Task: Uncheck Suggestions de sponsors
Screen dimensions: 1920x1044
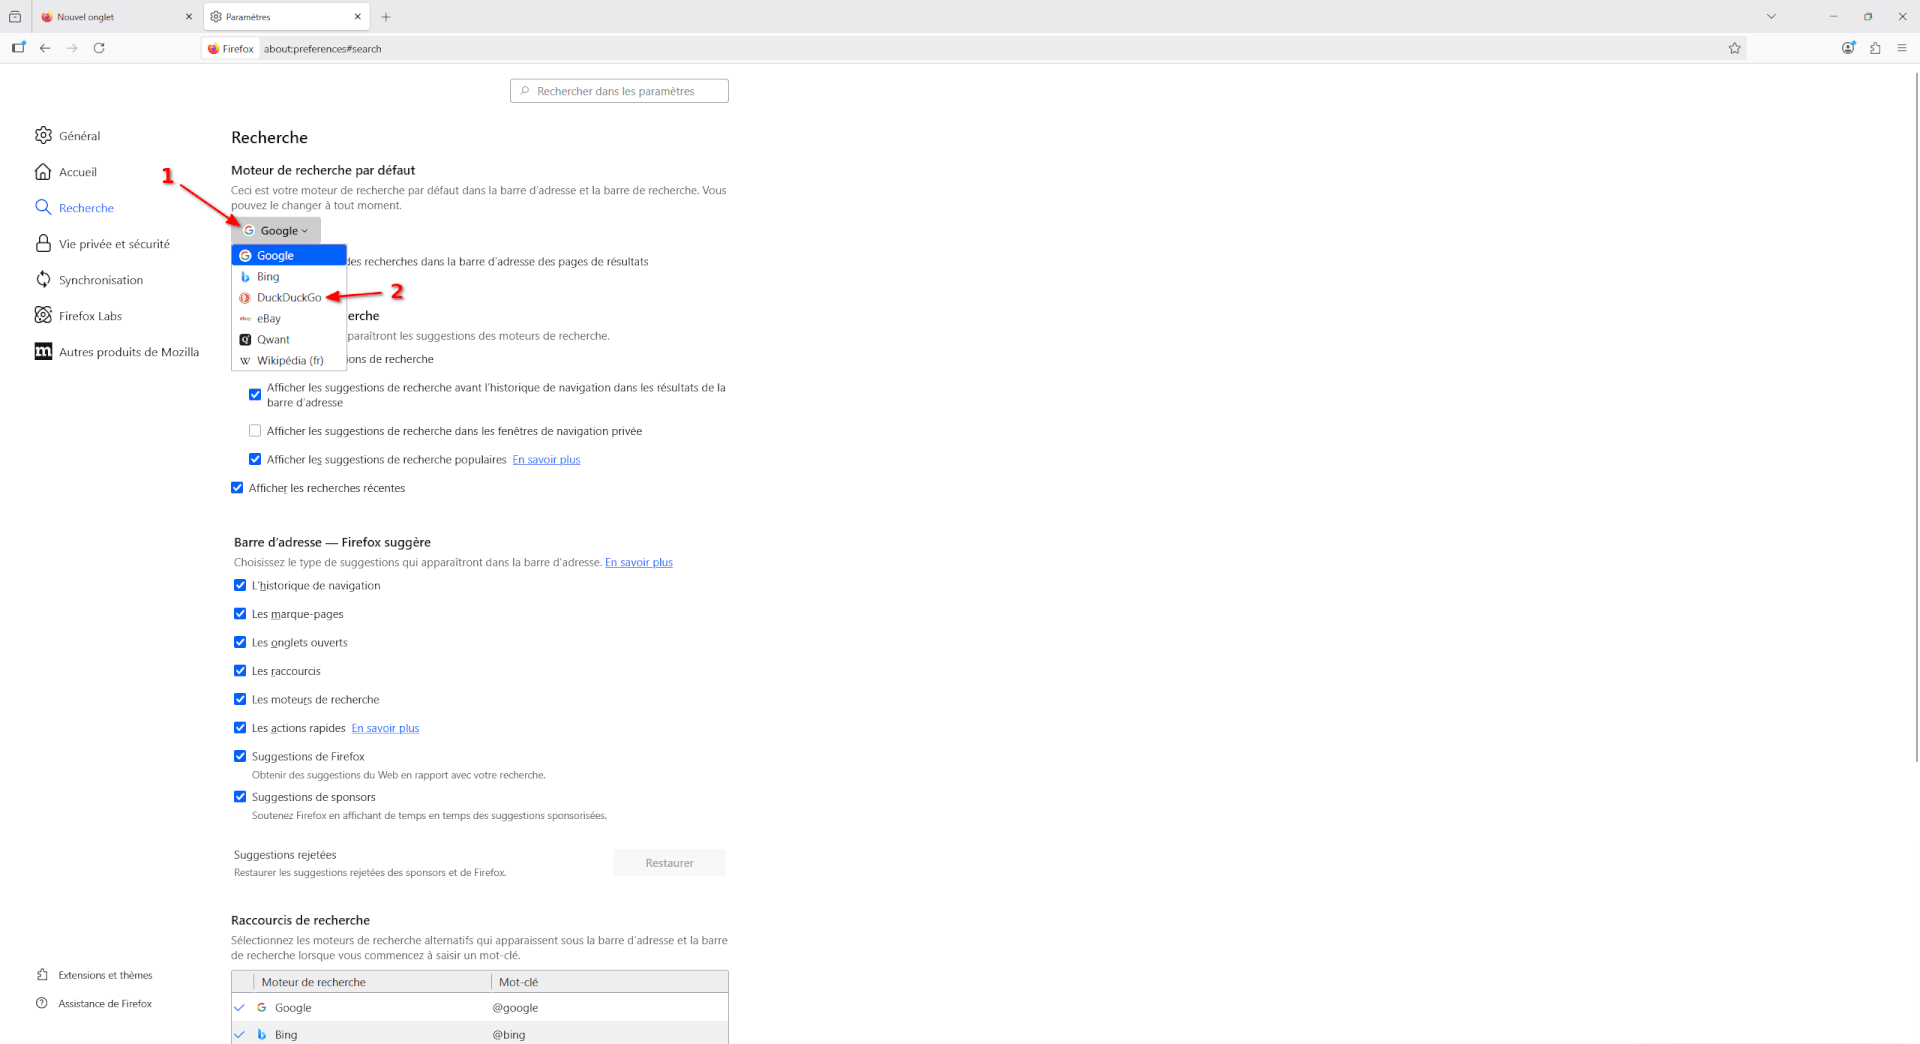Action: click(240, 797)
